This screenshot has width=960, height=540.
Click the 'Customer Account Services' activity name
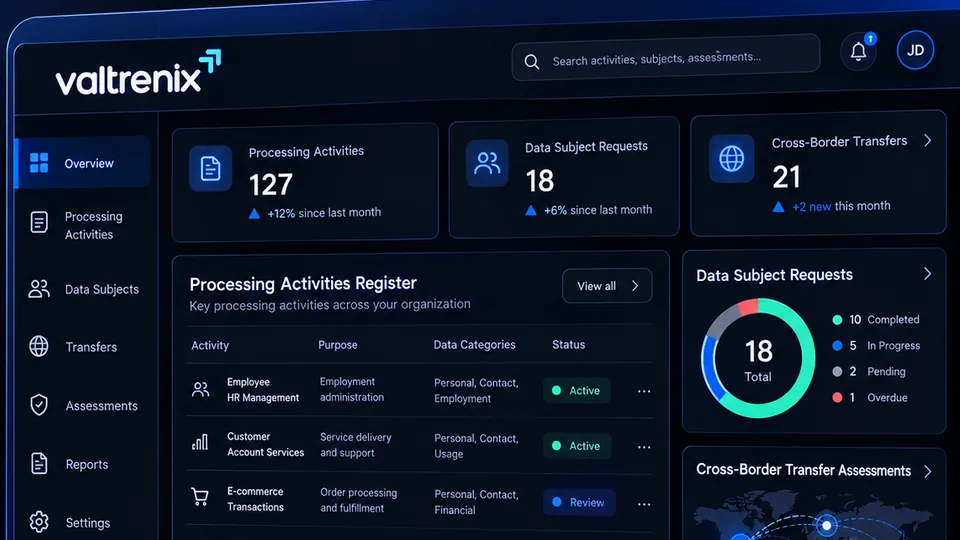coord(266,444)
